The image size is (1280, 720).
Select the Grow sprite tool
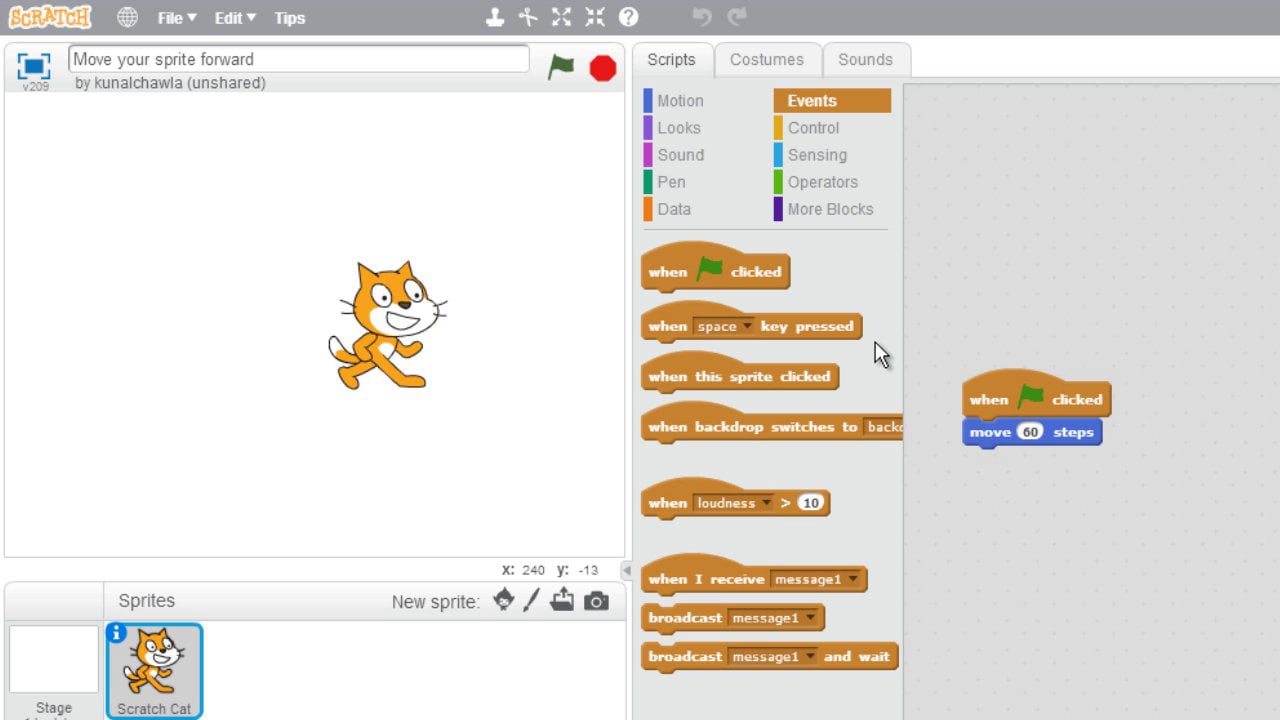(x=562, y=17)
